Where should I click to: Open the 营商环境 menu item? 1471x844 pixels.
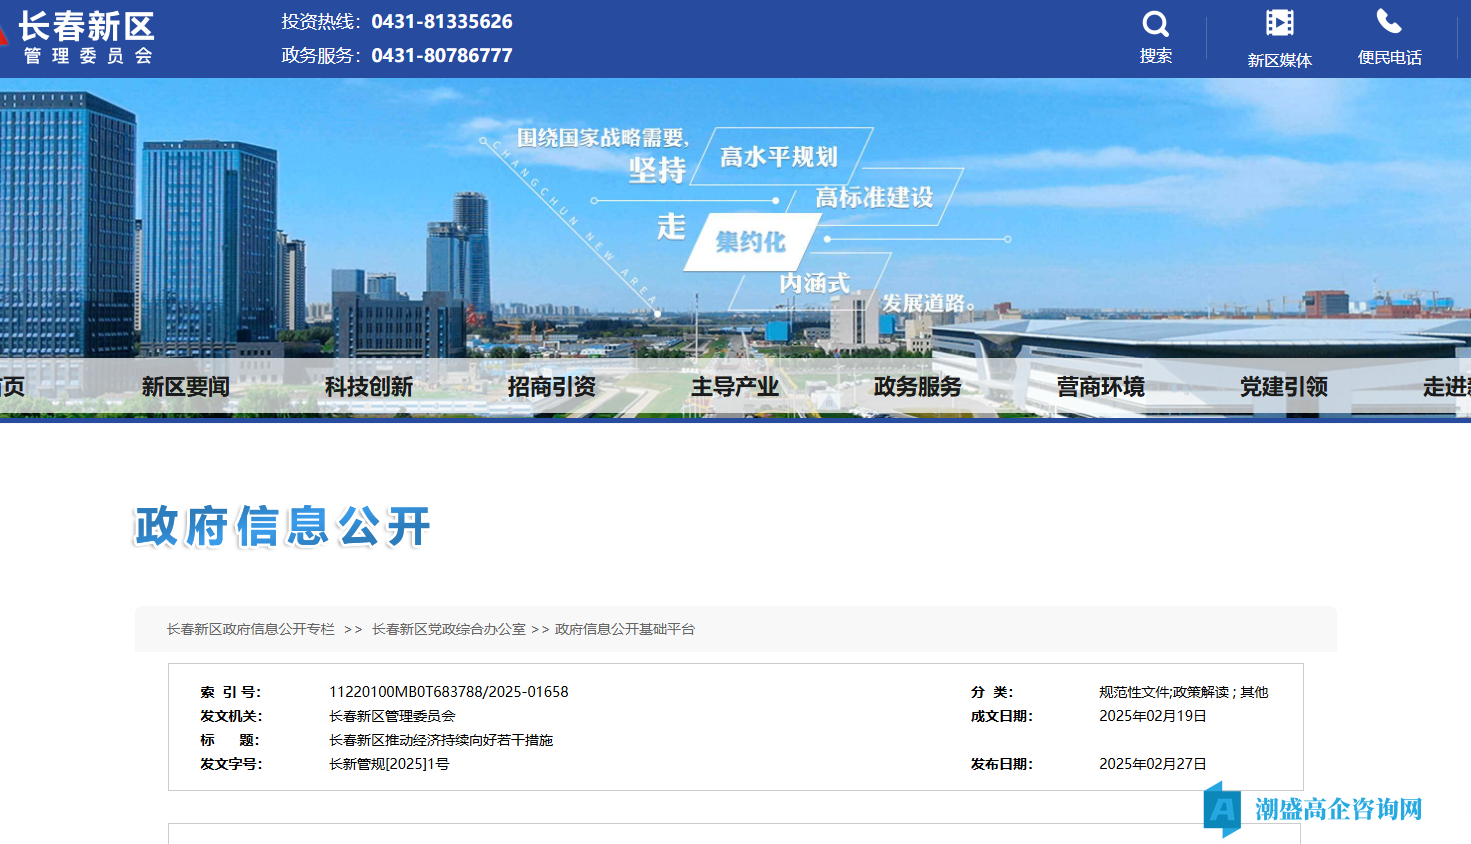coord(1100,387)
